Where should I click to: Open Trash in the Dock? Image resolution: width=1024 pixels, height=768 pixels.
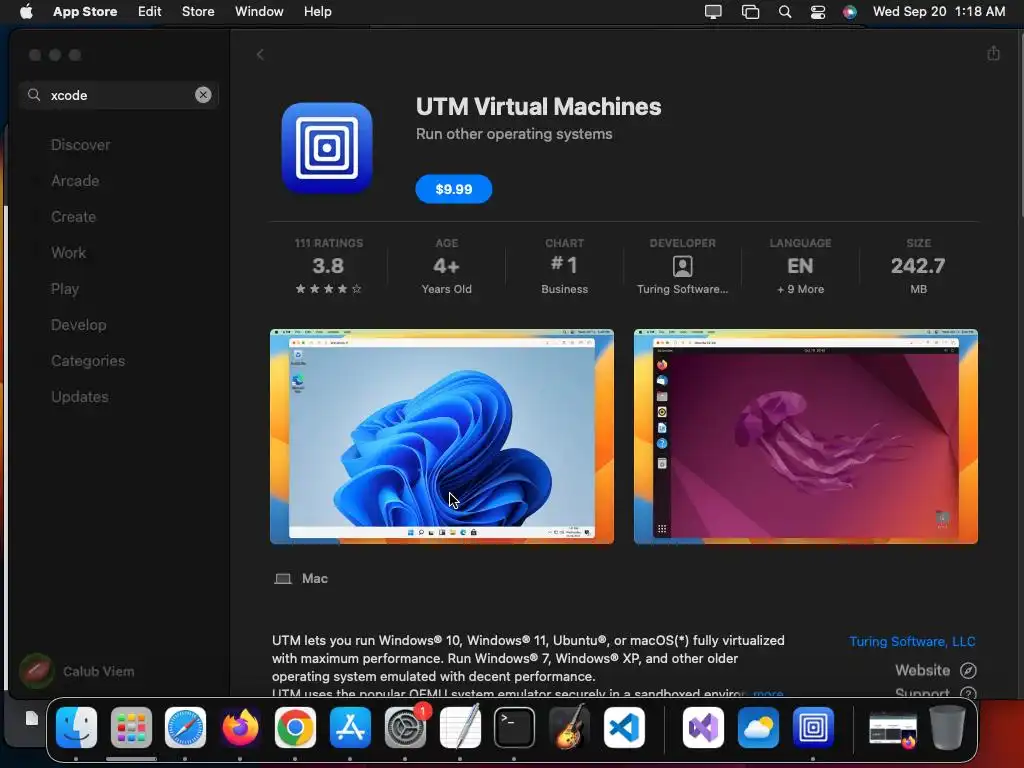pyautogui.click(x=947, y=727)
